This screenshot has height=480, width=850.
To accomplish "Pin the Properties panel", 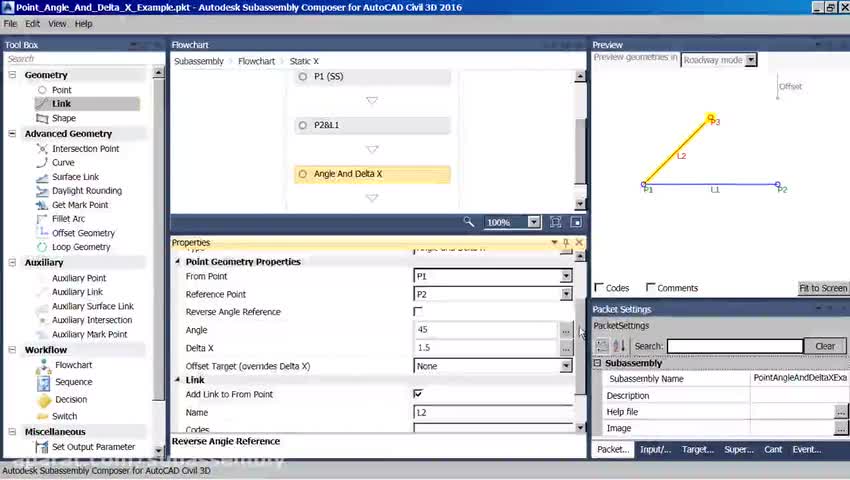I will pos(566,242).
